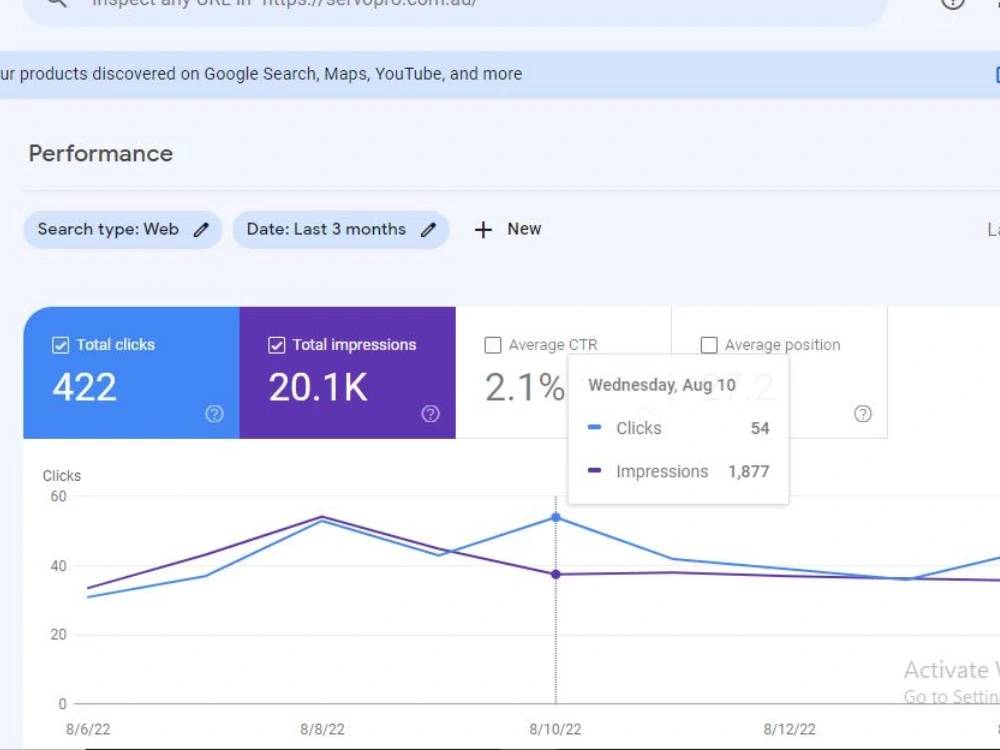
Task: Select the Total clicks metric card
Action: [131, 372]
